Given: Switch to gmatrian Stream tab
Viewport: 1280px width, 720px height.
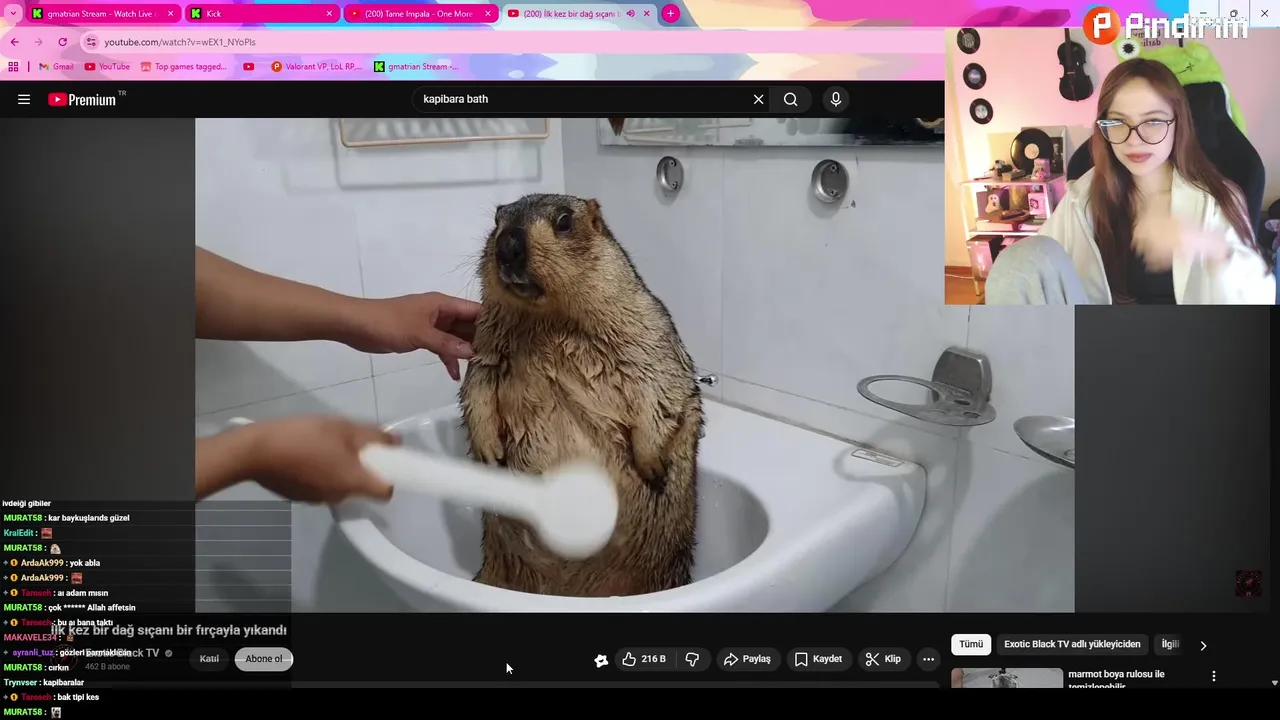Looking at the screenshot, I should pos(102,14).
